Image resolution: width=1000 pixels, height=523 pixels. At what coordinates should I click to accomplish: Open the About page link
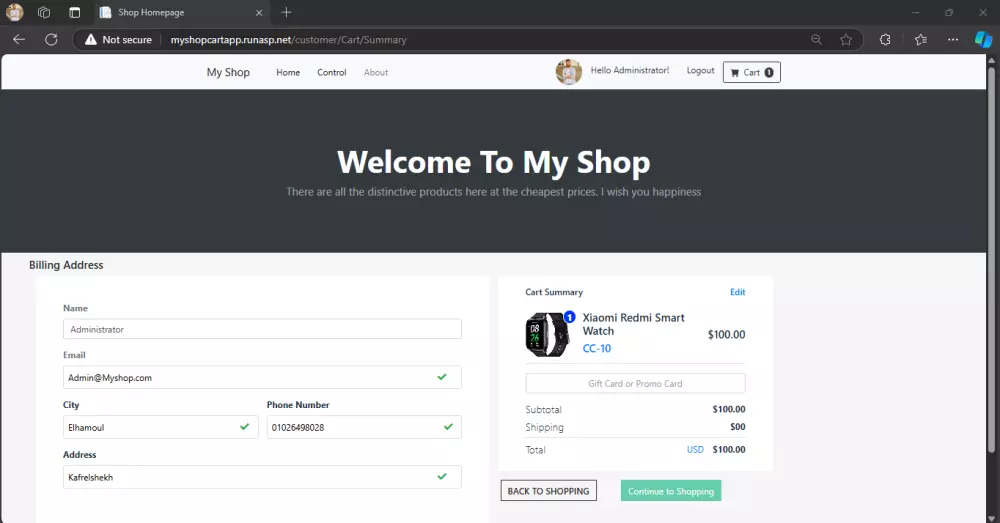[x=376, y=73]
